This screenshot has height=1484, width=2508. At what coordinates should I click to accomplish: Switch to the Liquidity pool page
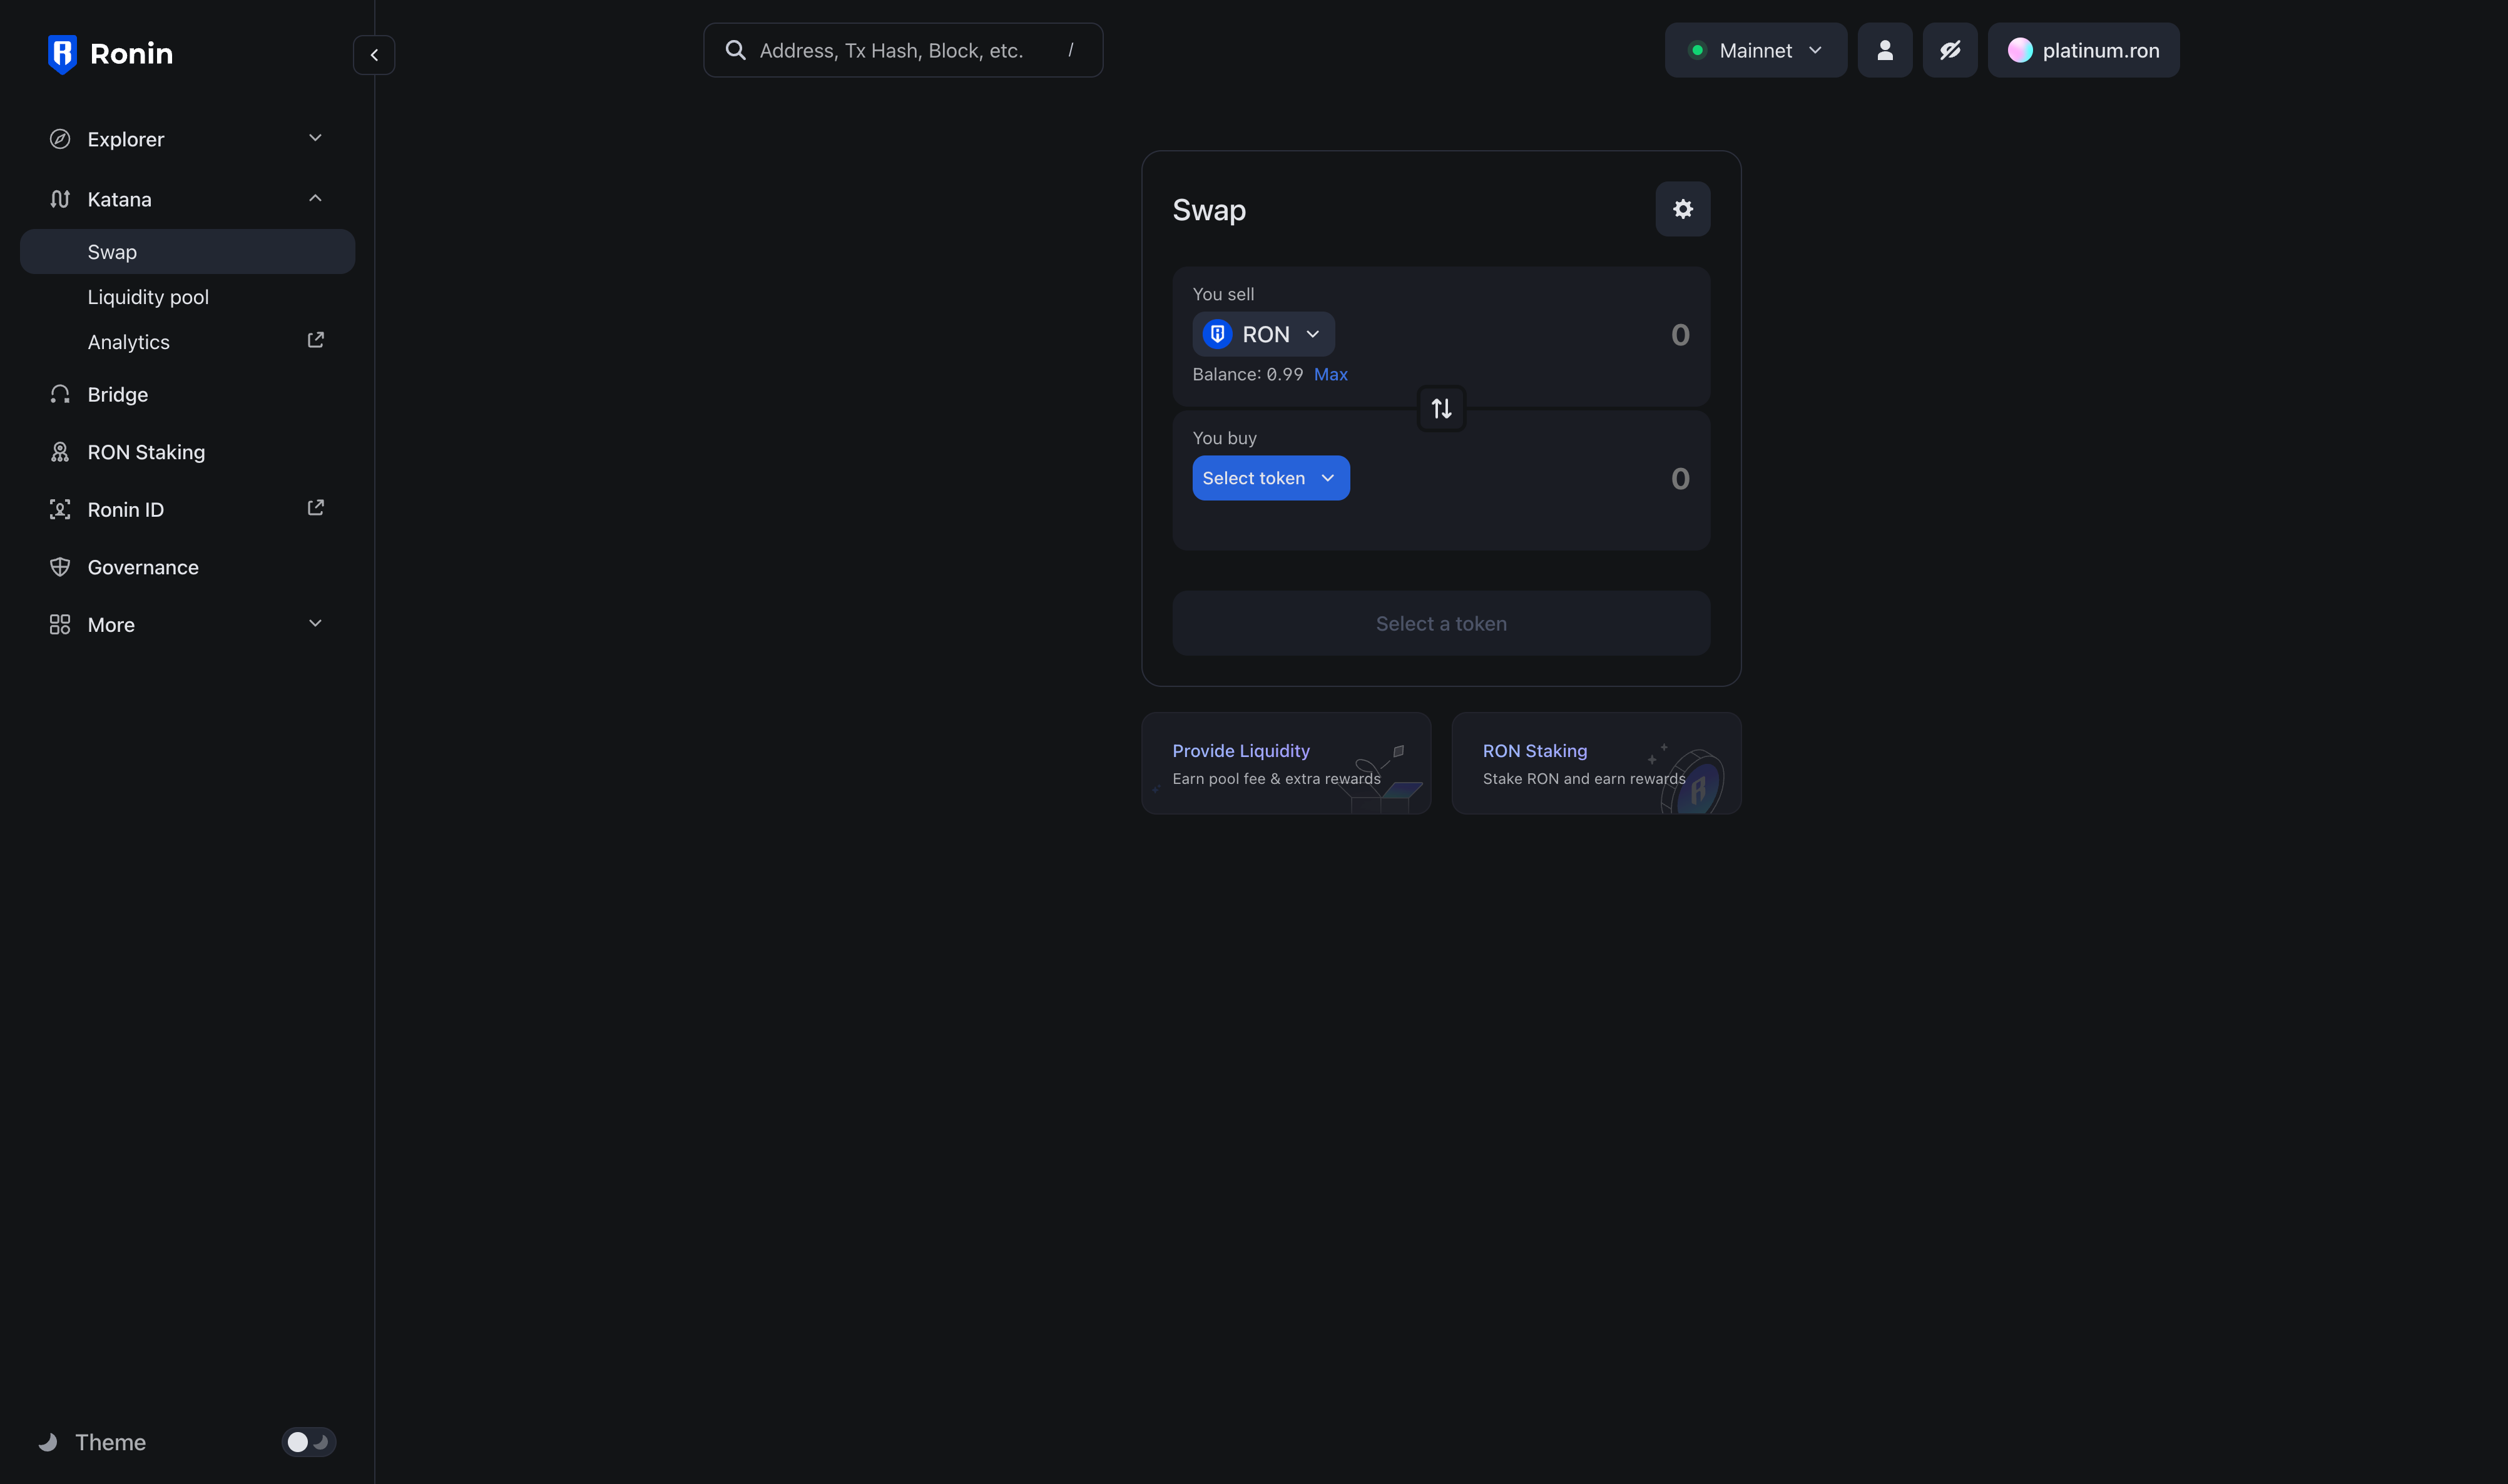(x=148, y=297)
